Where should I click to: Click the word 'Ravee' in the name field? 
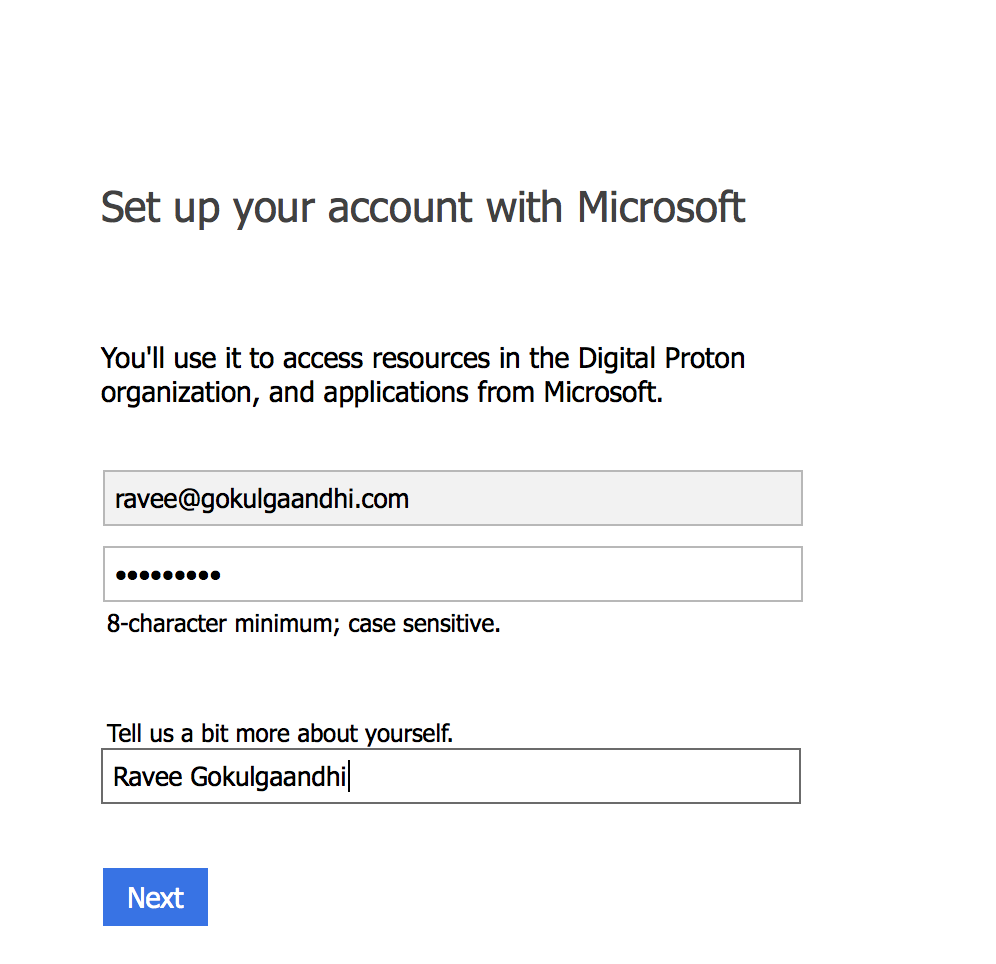(148, 777)
